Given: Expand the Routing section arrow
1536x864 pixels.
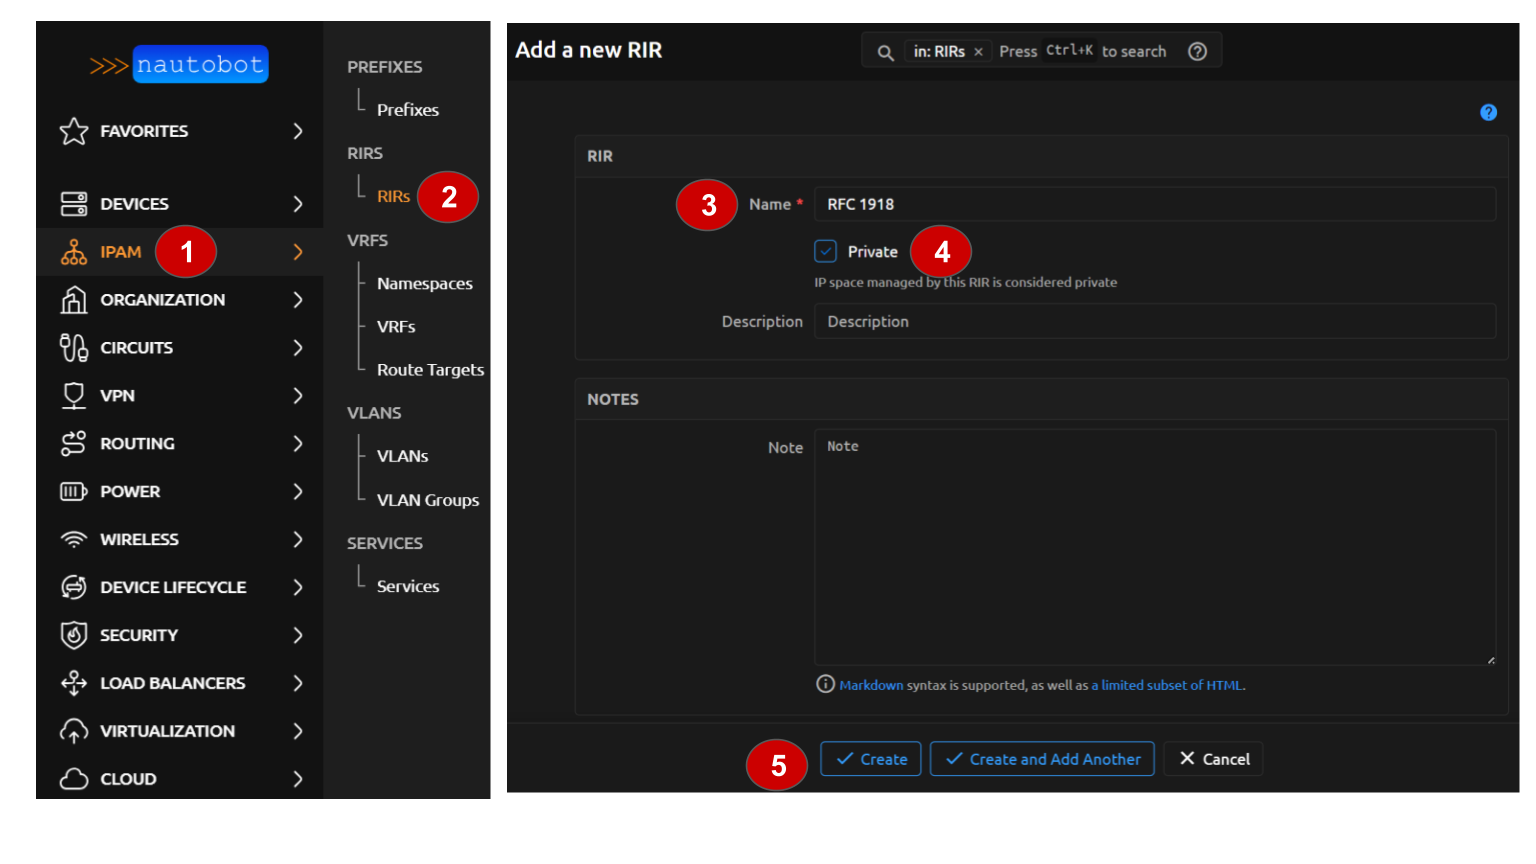Looking at the screenshot, I should [297, 444].
